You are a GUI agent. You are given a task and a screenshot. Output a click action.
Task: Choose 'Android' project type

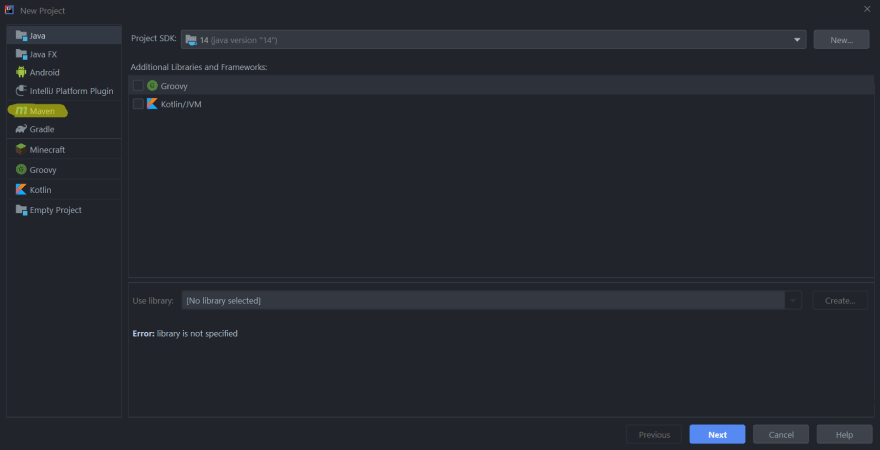click(44, 72)
